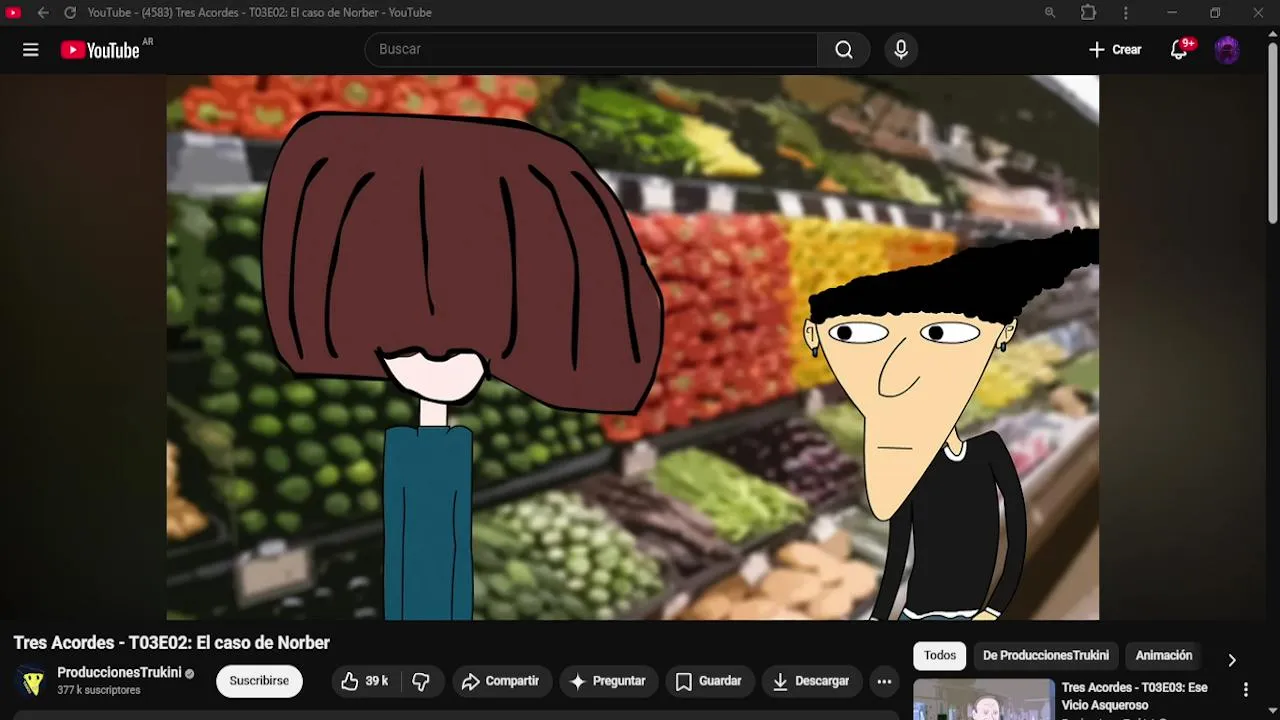Share the video via Compartir
The image size is (1280, 720).
click(501, 681)
